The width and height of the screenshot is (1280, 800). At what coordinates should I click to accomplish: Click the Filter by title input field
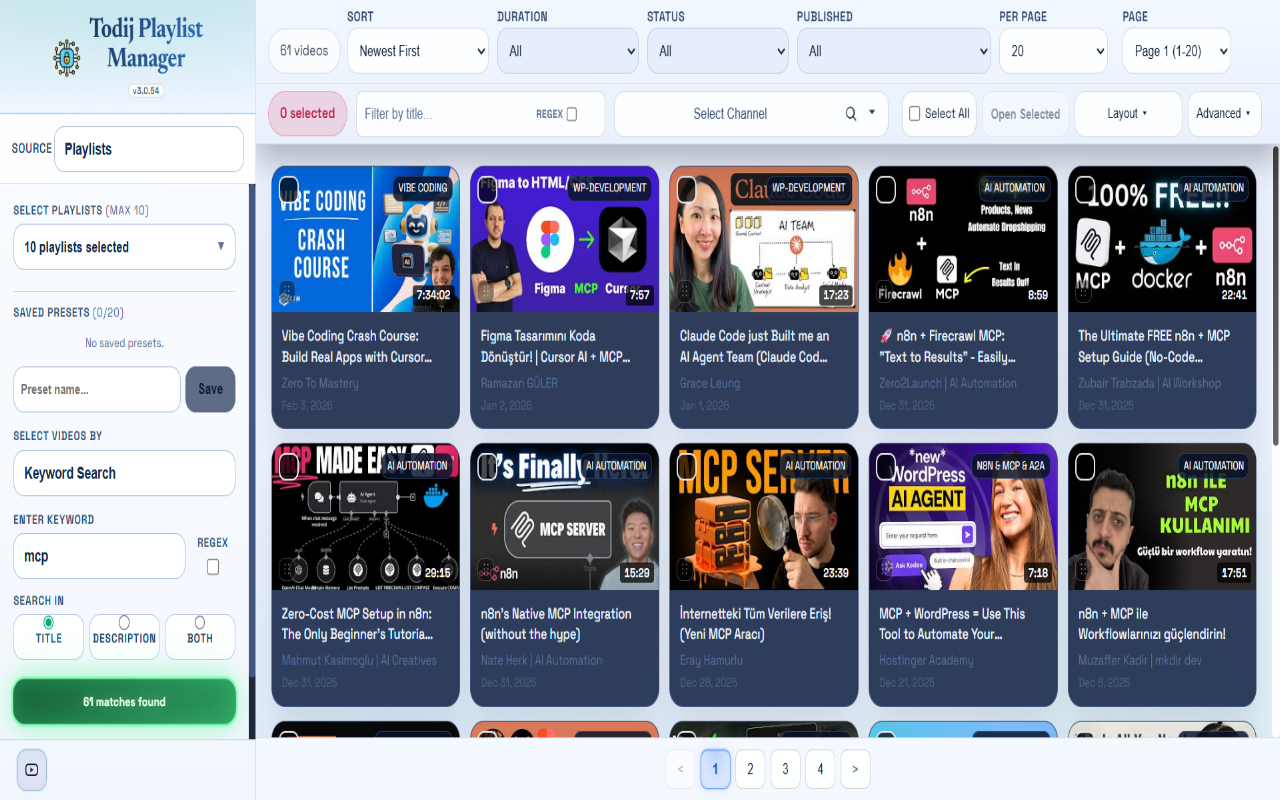click(x=445, y=114)
